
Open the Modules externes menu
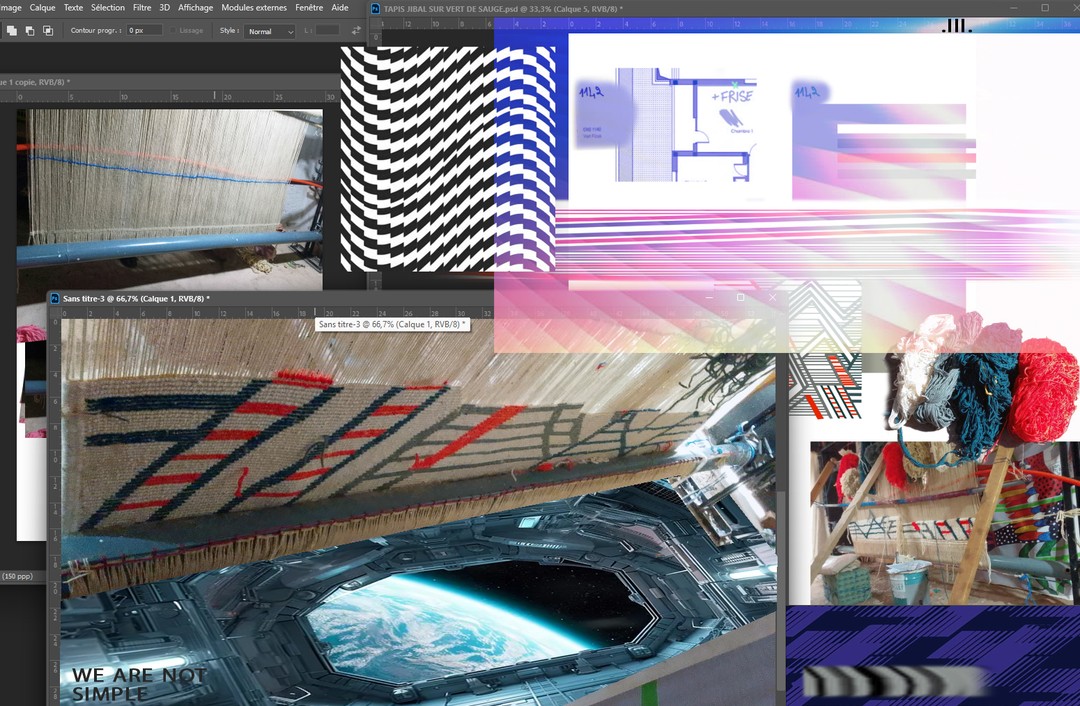pos(254,8)
